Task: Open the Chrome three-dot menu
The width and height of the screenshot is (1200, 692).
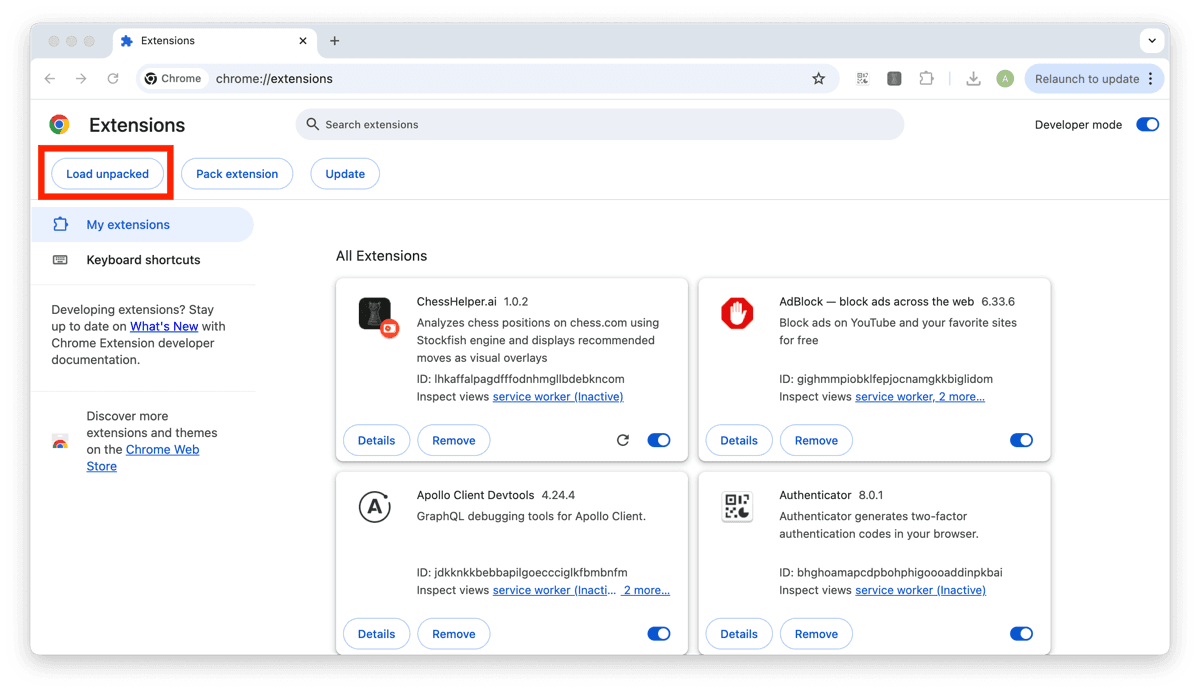Action: 1151,79
